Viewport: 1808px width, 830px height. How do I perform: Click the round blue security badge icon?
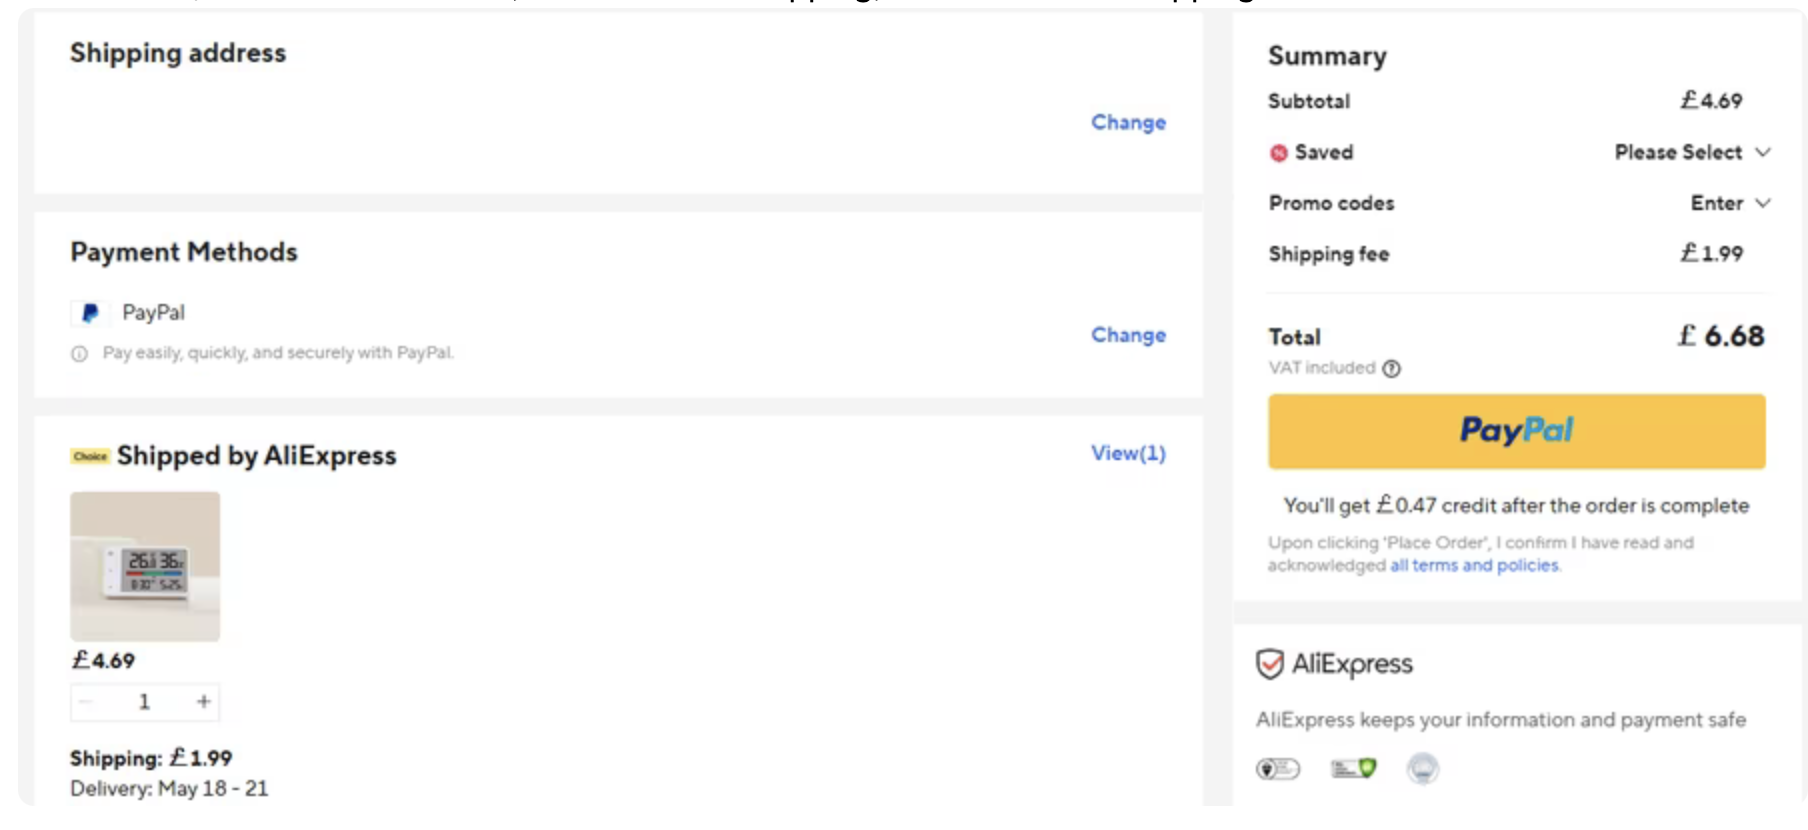coord(1422,768)
